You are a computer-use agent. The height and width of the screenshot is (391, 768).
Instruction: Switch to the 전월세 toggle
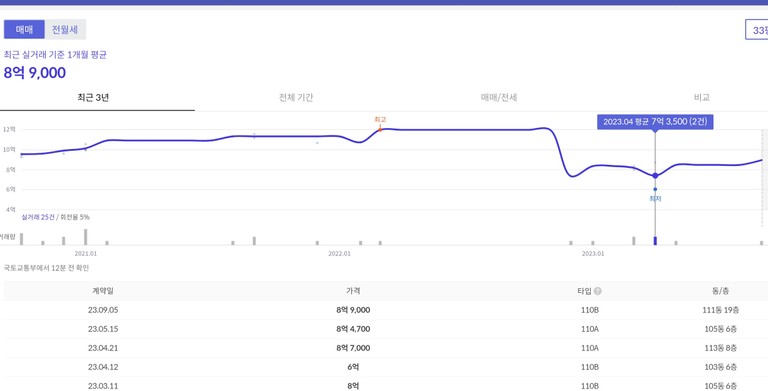[x=65, y=29]
